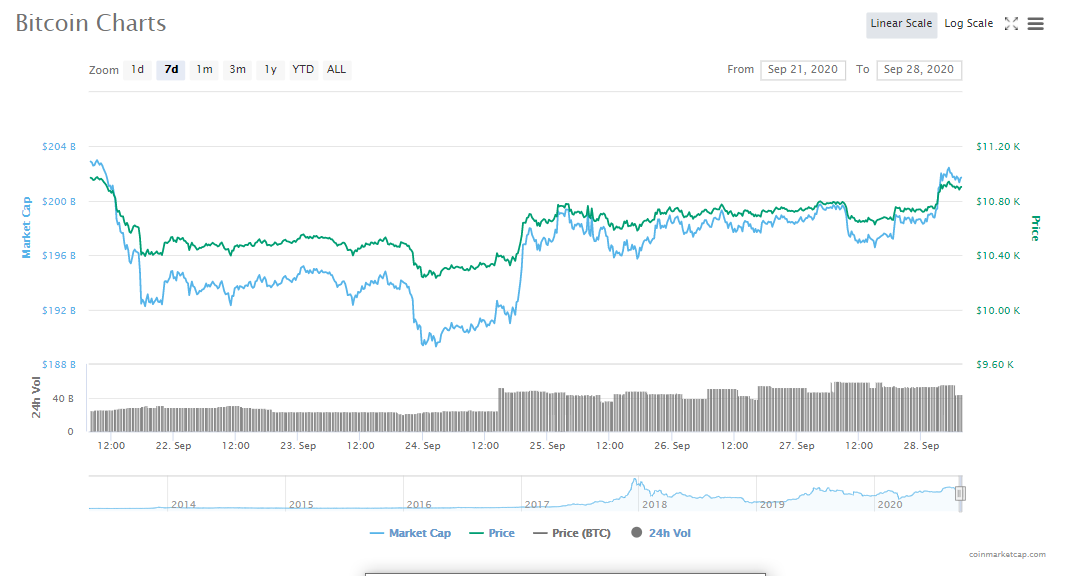
Task: Show ALL historical data
Action: click(x=336, y=70)
